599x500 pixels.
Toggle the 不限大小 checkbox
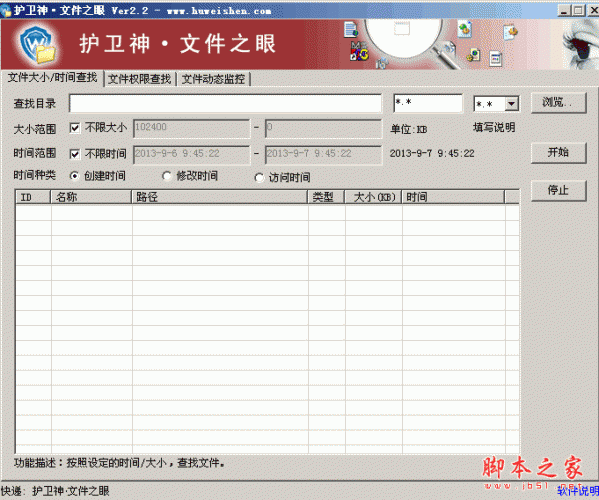[x=75, y=128]
